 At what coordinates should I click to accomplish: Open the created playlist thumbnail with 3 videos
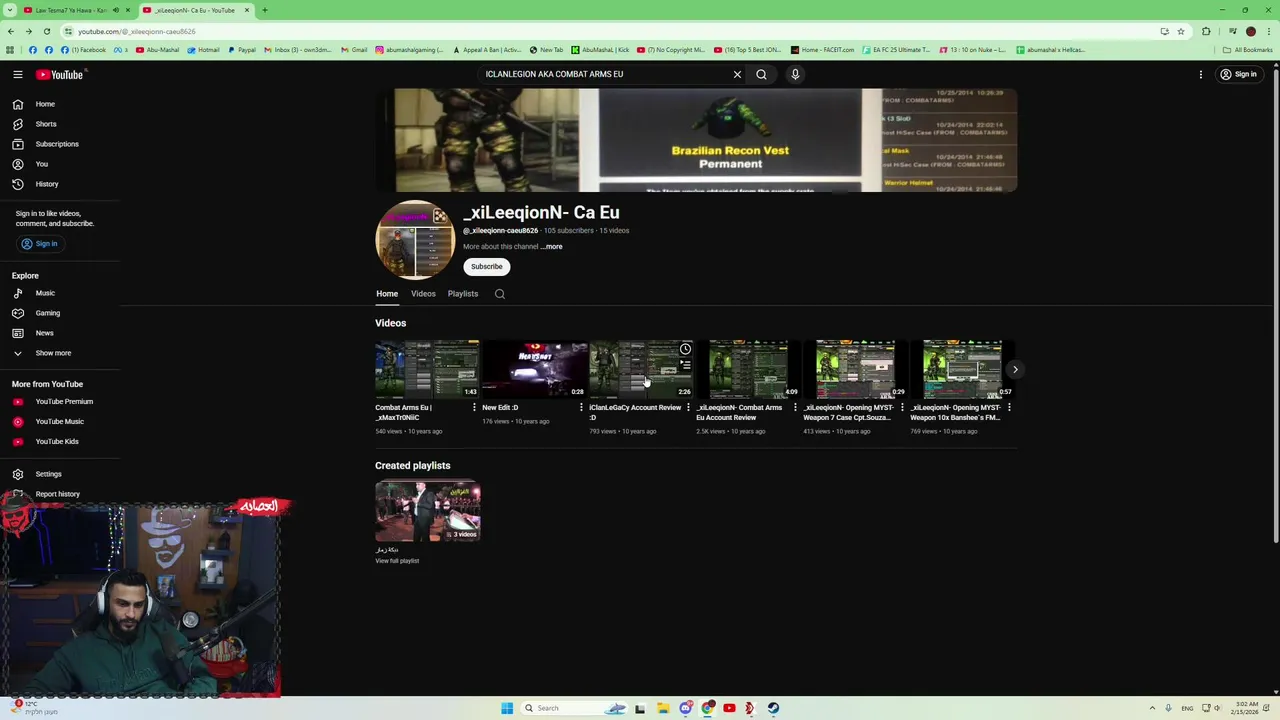(x=428, y=511)
